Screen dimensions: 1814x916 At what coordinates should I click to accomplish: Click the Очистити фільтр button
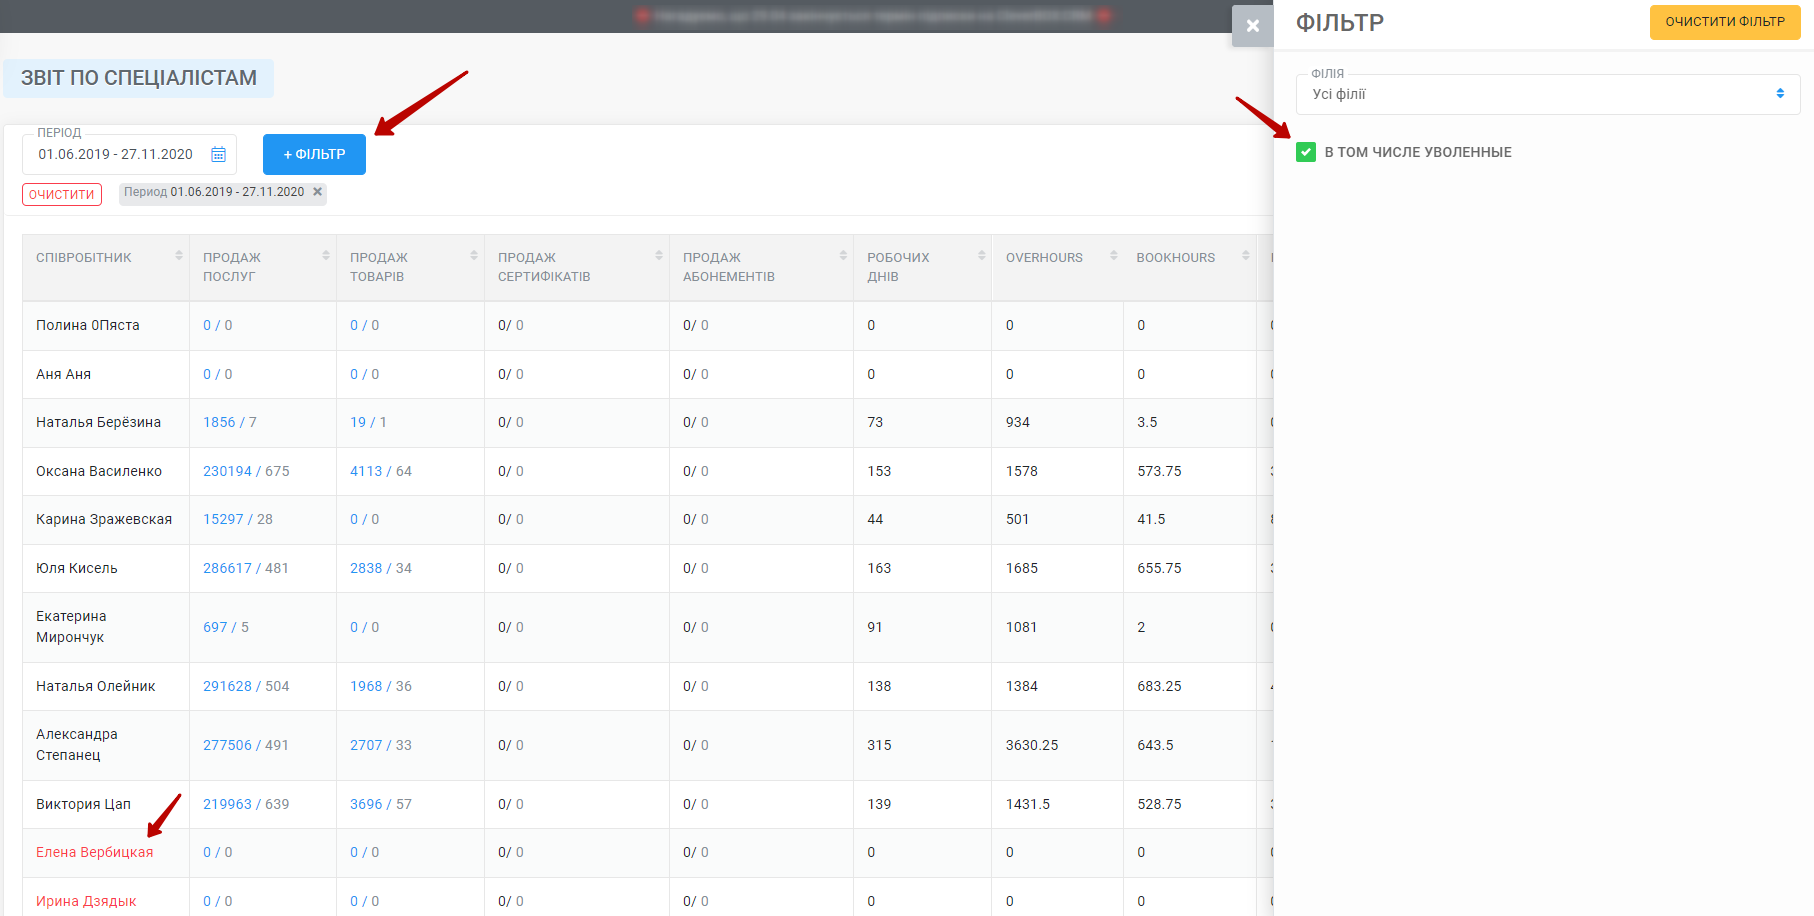pyautogui.click(x=1724, y=22)
